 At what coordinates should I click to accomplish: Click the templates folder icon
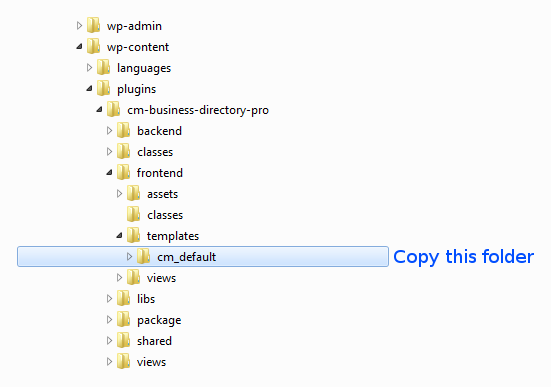(134, 236)
